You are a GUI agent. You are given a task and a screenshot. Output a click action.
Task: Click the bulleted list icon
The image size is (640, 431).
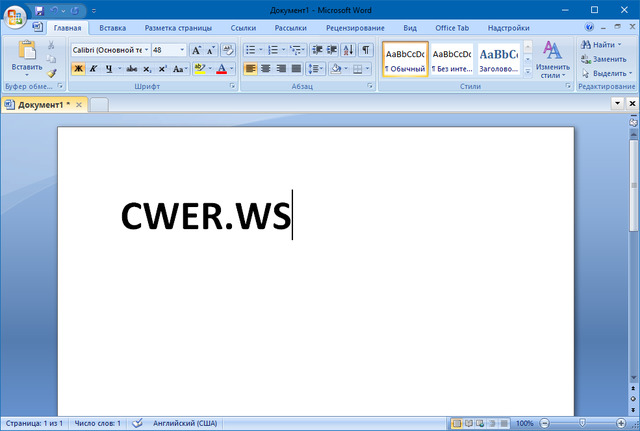(x=251, y=49)
